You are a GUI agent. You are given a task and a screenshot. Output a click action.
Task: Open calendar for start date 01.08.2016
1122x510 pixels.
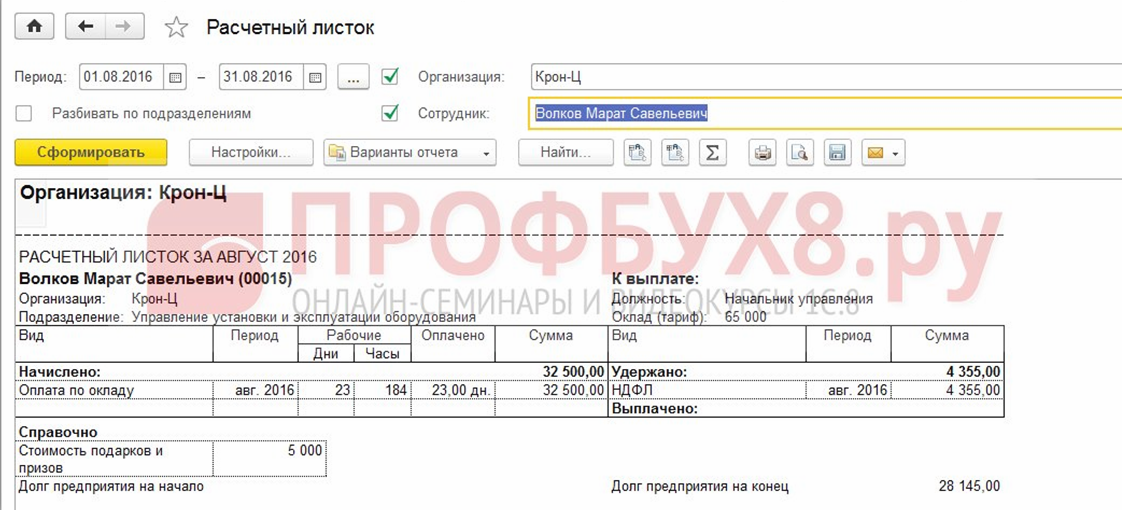(x=175, y=77)
